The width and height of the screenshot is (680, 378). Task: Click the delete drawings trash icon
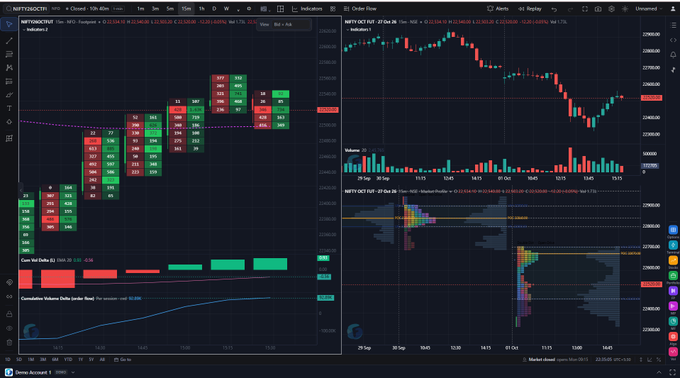click(x=9, y=342)
